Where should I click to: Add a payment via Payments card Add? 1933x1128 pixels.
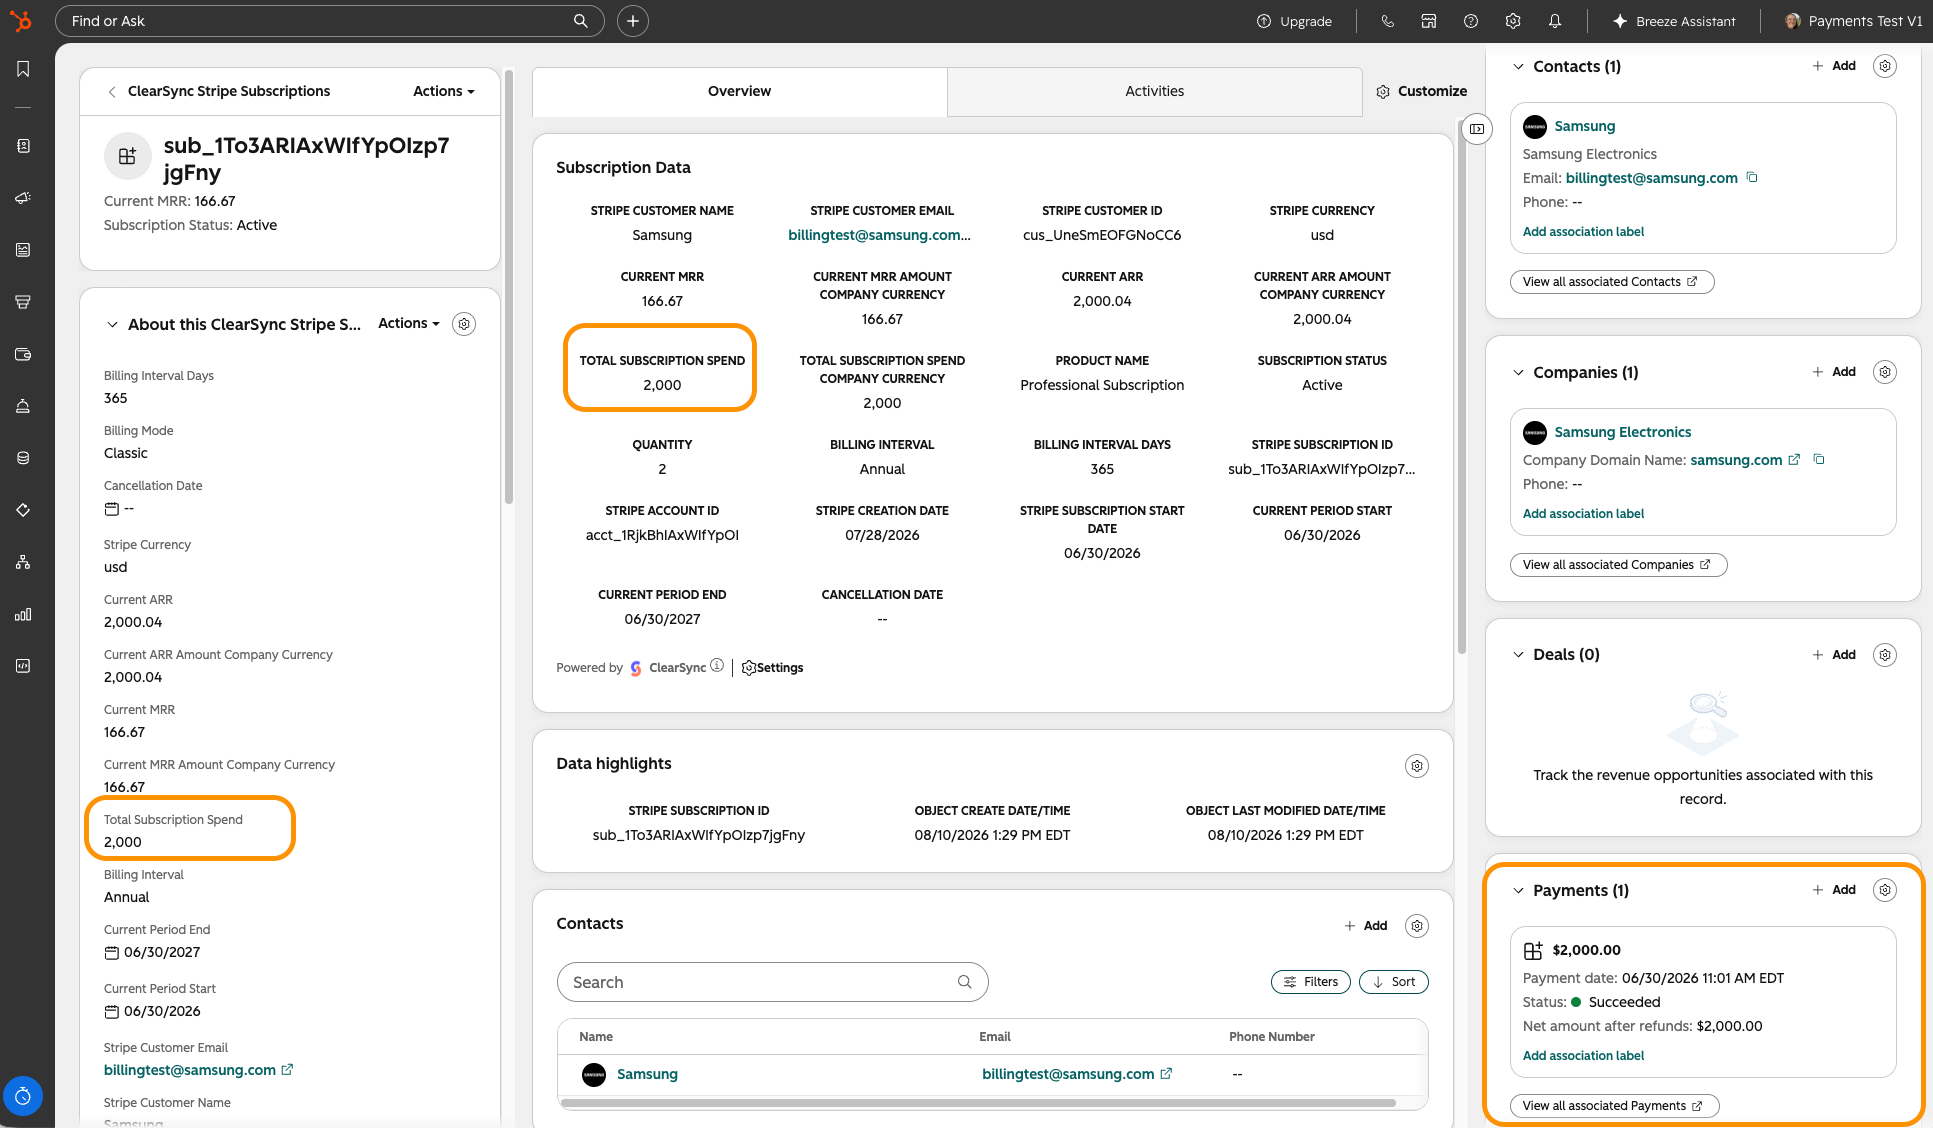1834,890
